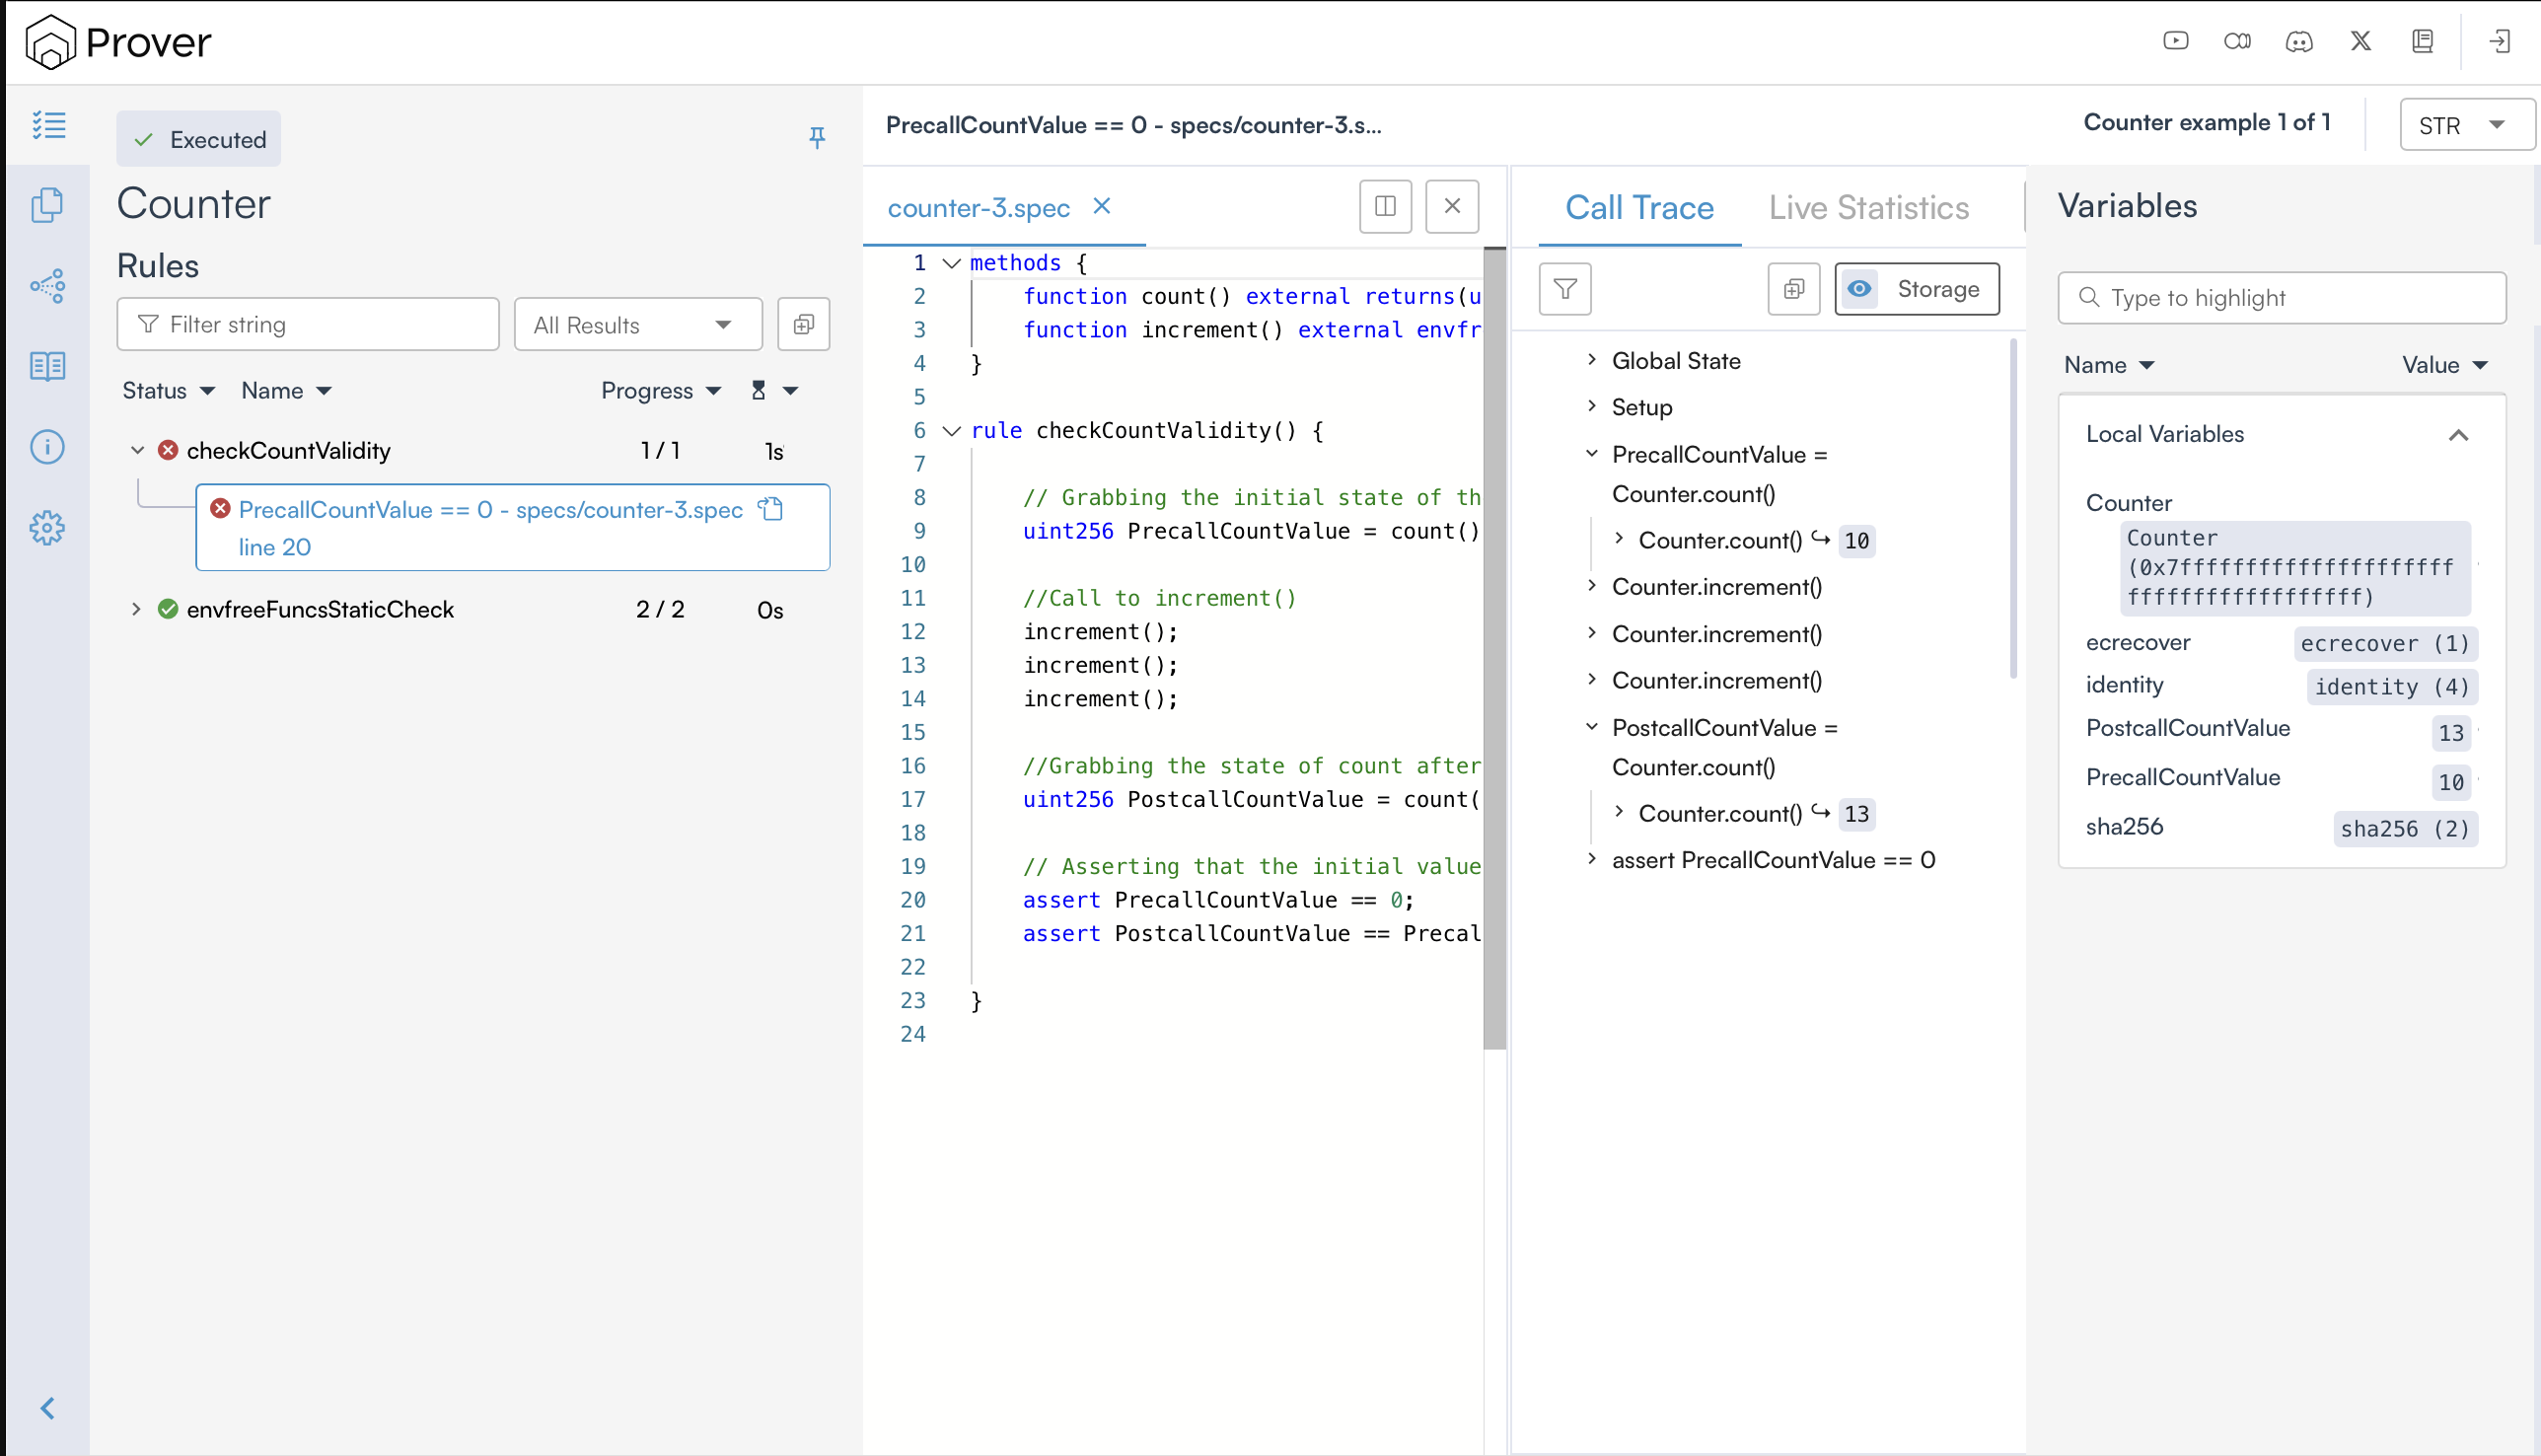Open the Discord link icon in the header
This screenshot has height=1456, width=2541.
(x=2299, y=41)
